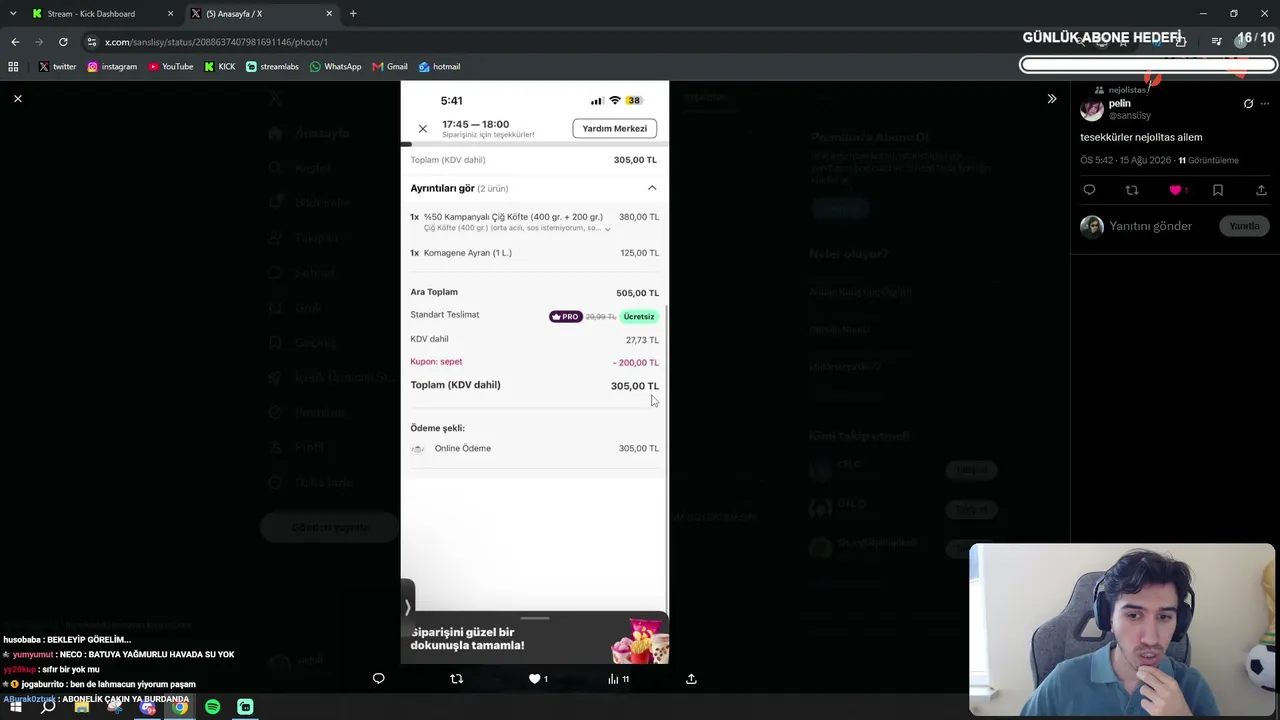Open Windows taskbar search

coord(48,707)
